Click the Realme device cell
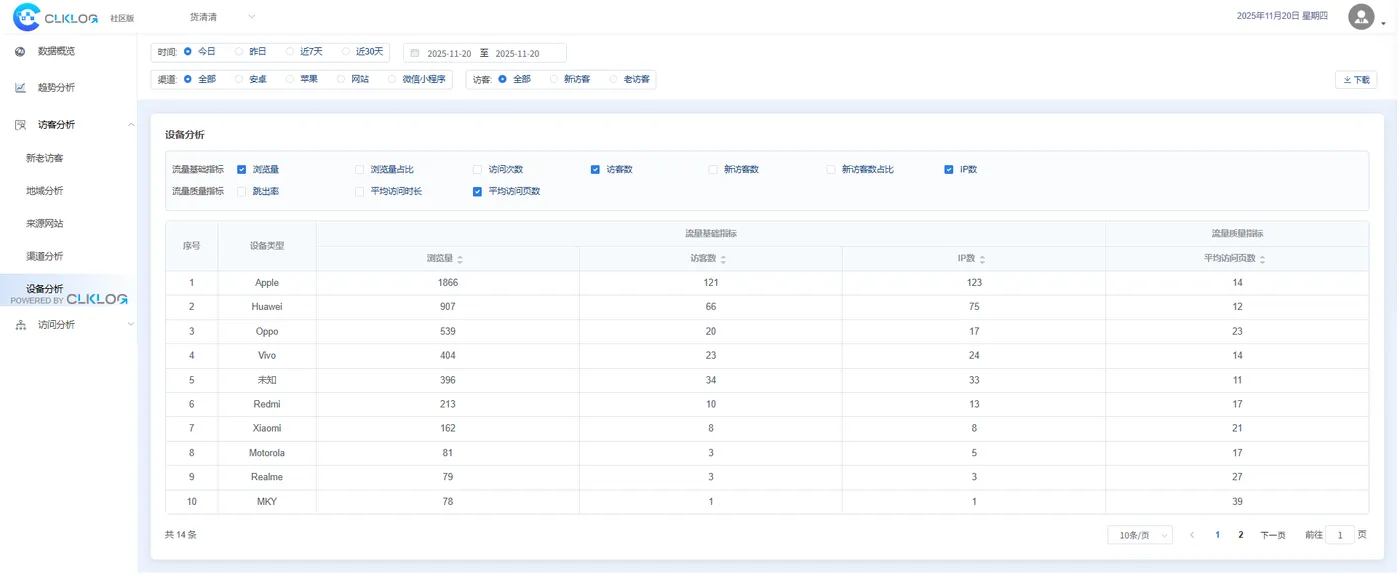 (x=267, y=478)
